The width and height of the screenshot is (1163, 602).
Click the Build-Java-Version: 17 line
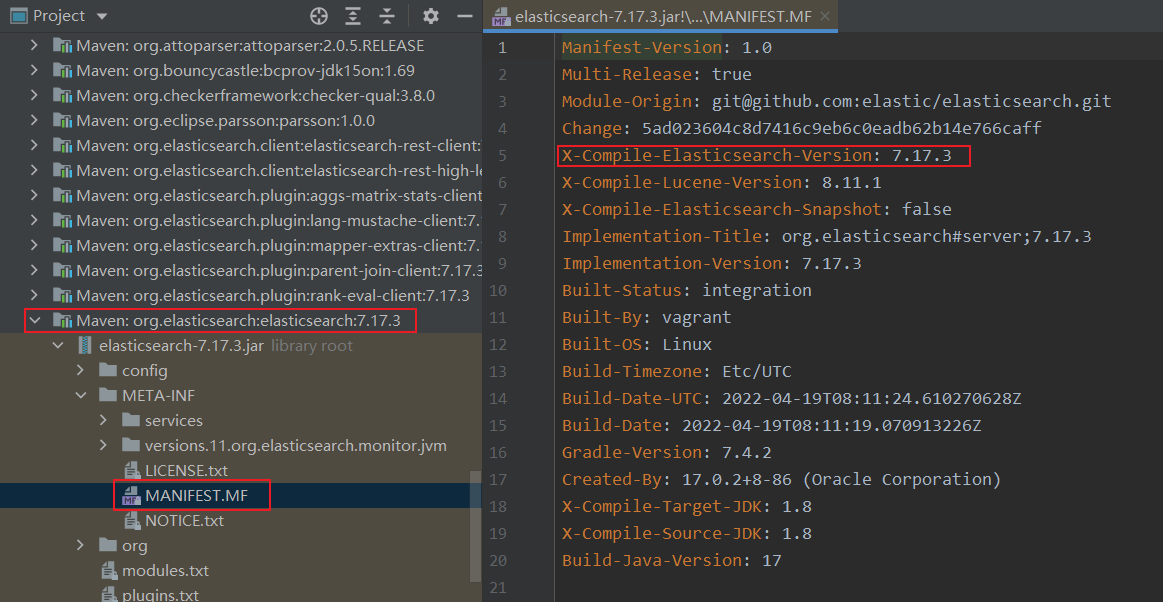click(x=672, y=560)
